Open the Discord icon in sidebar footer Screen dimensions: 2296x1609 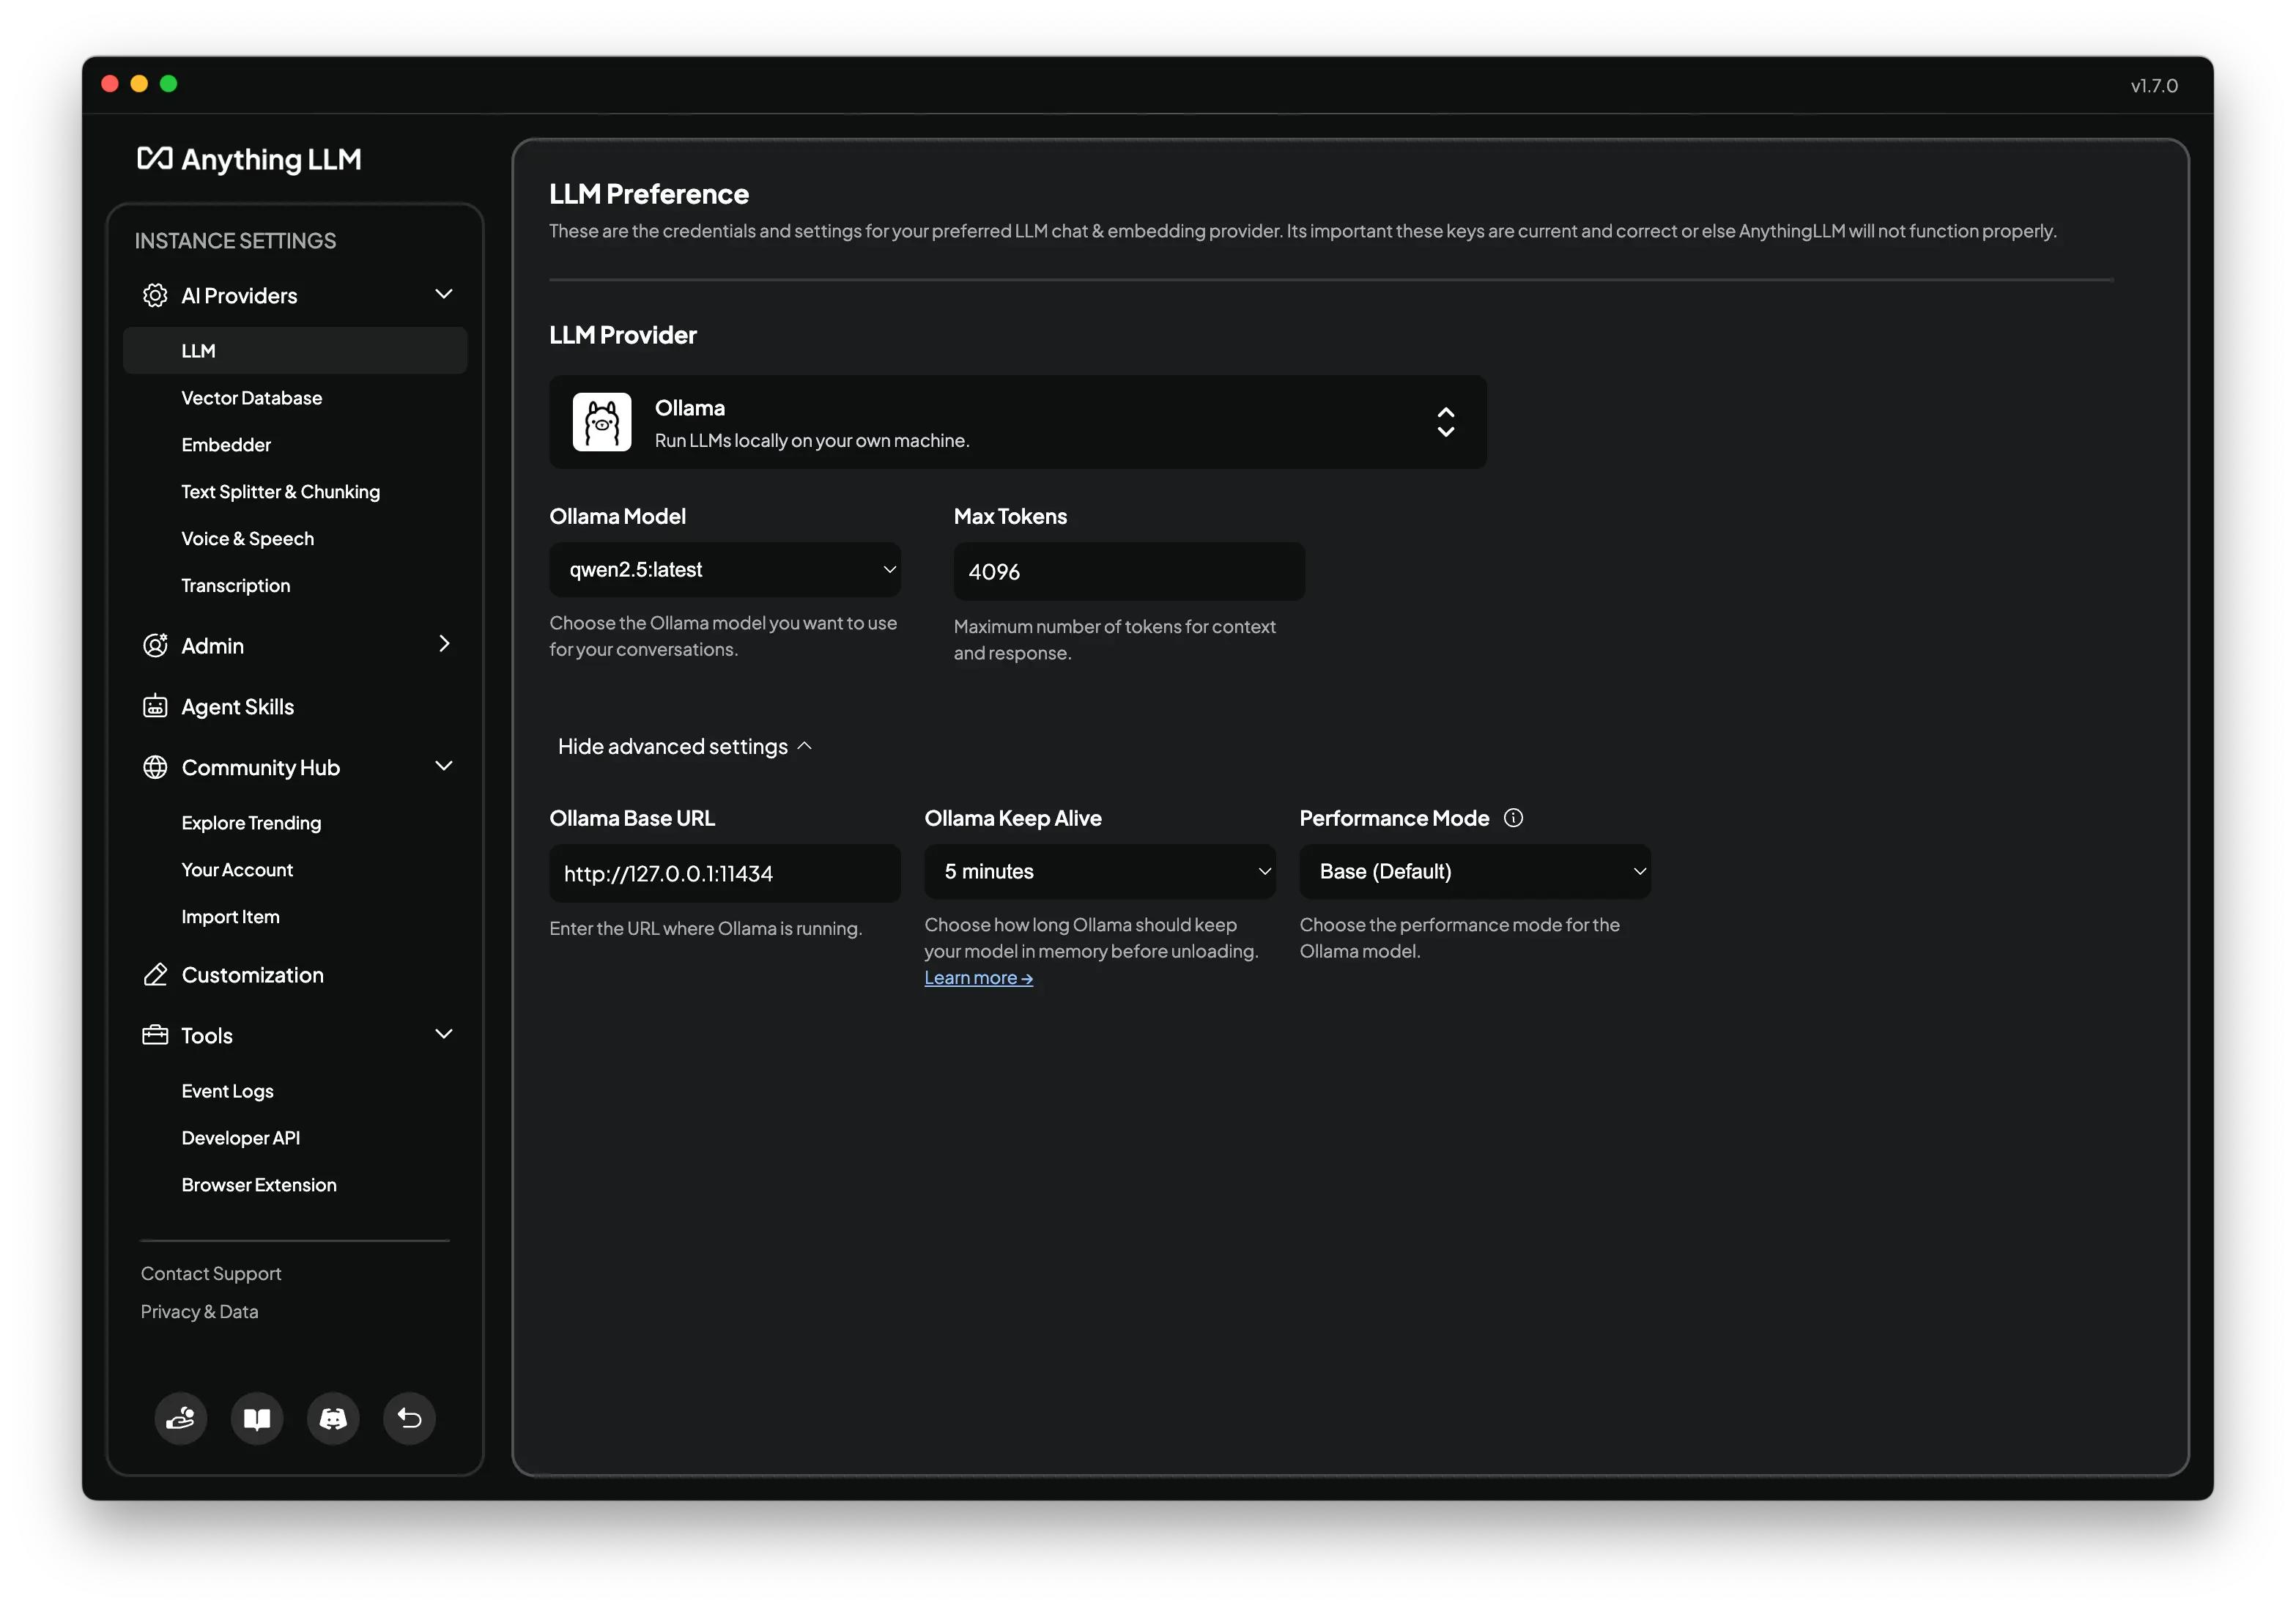(333, 1418)
